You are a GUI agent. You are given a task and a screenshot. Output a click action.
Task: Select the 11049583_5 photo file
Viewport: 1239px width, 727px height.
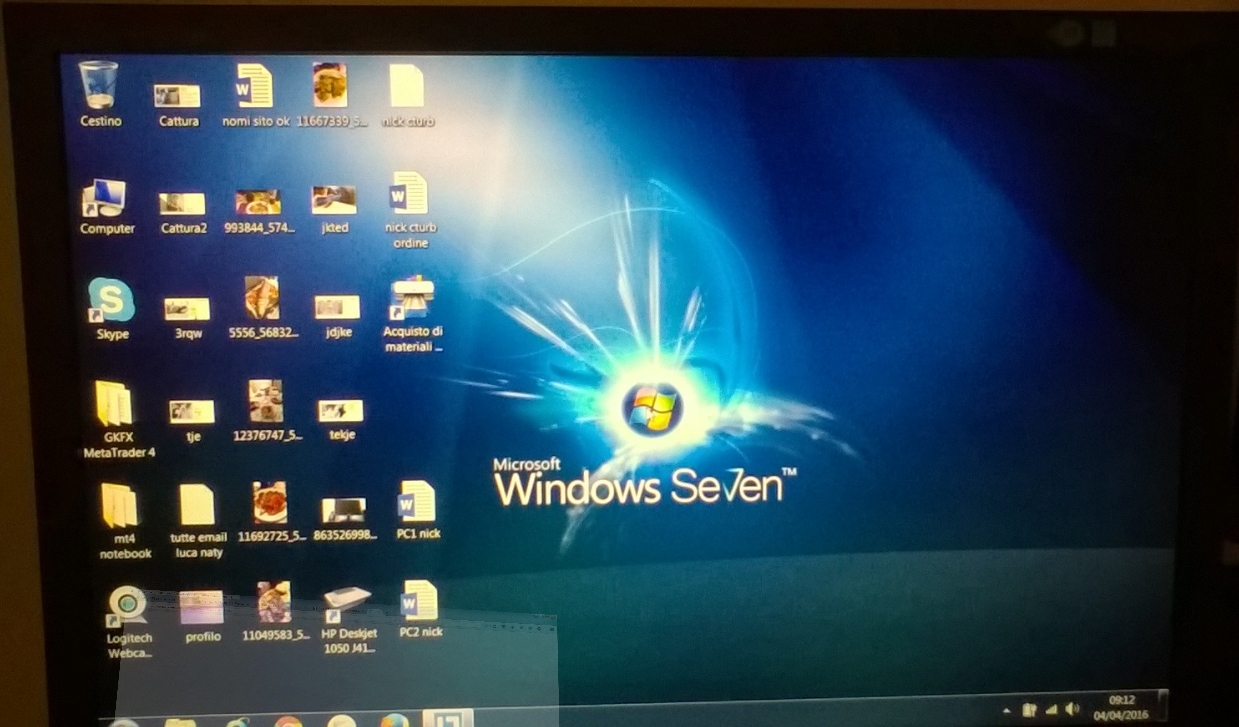point(275,603)
